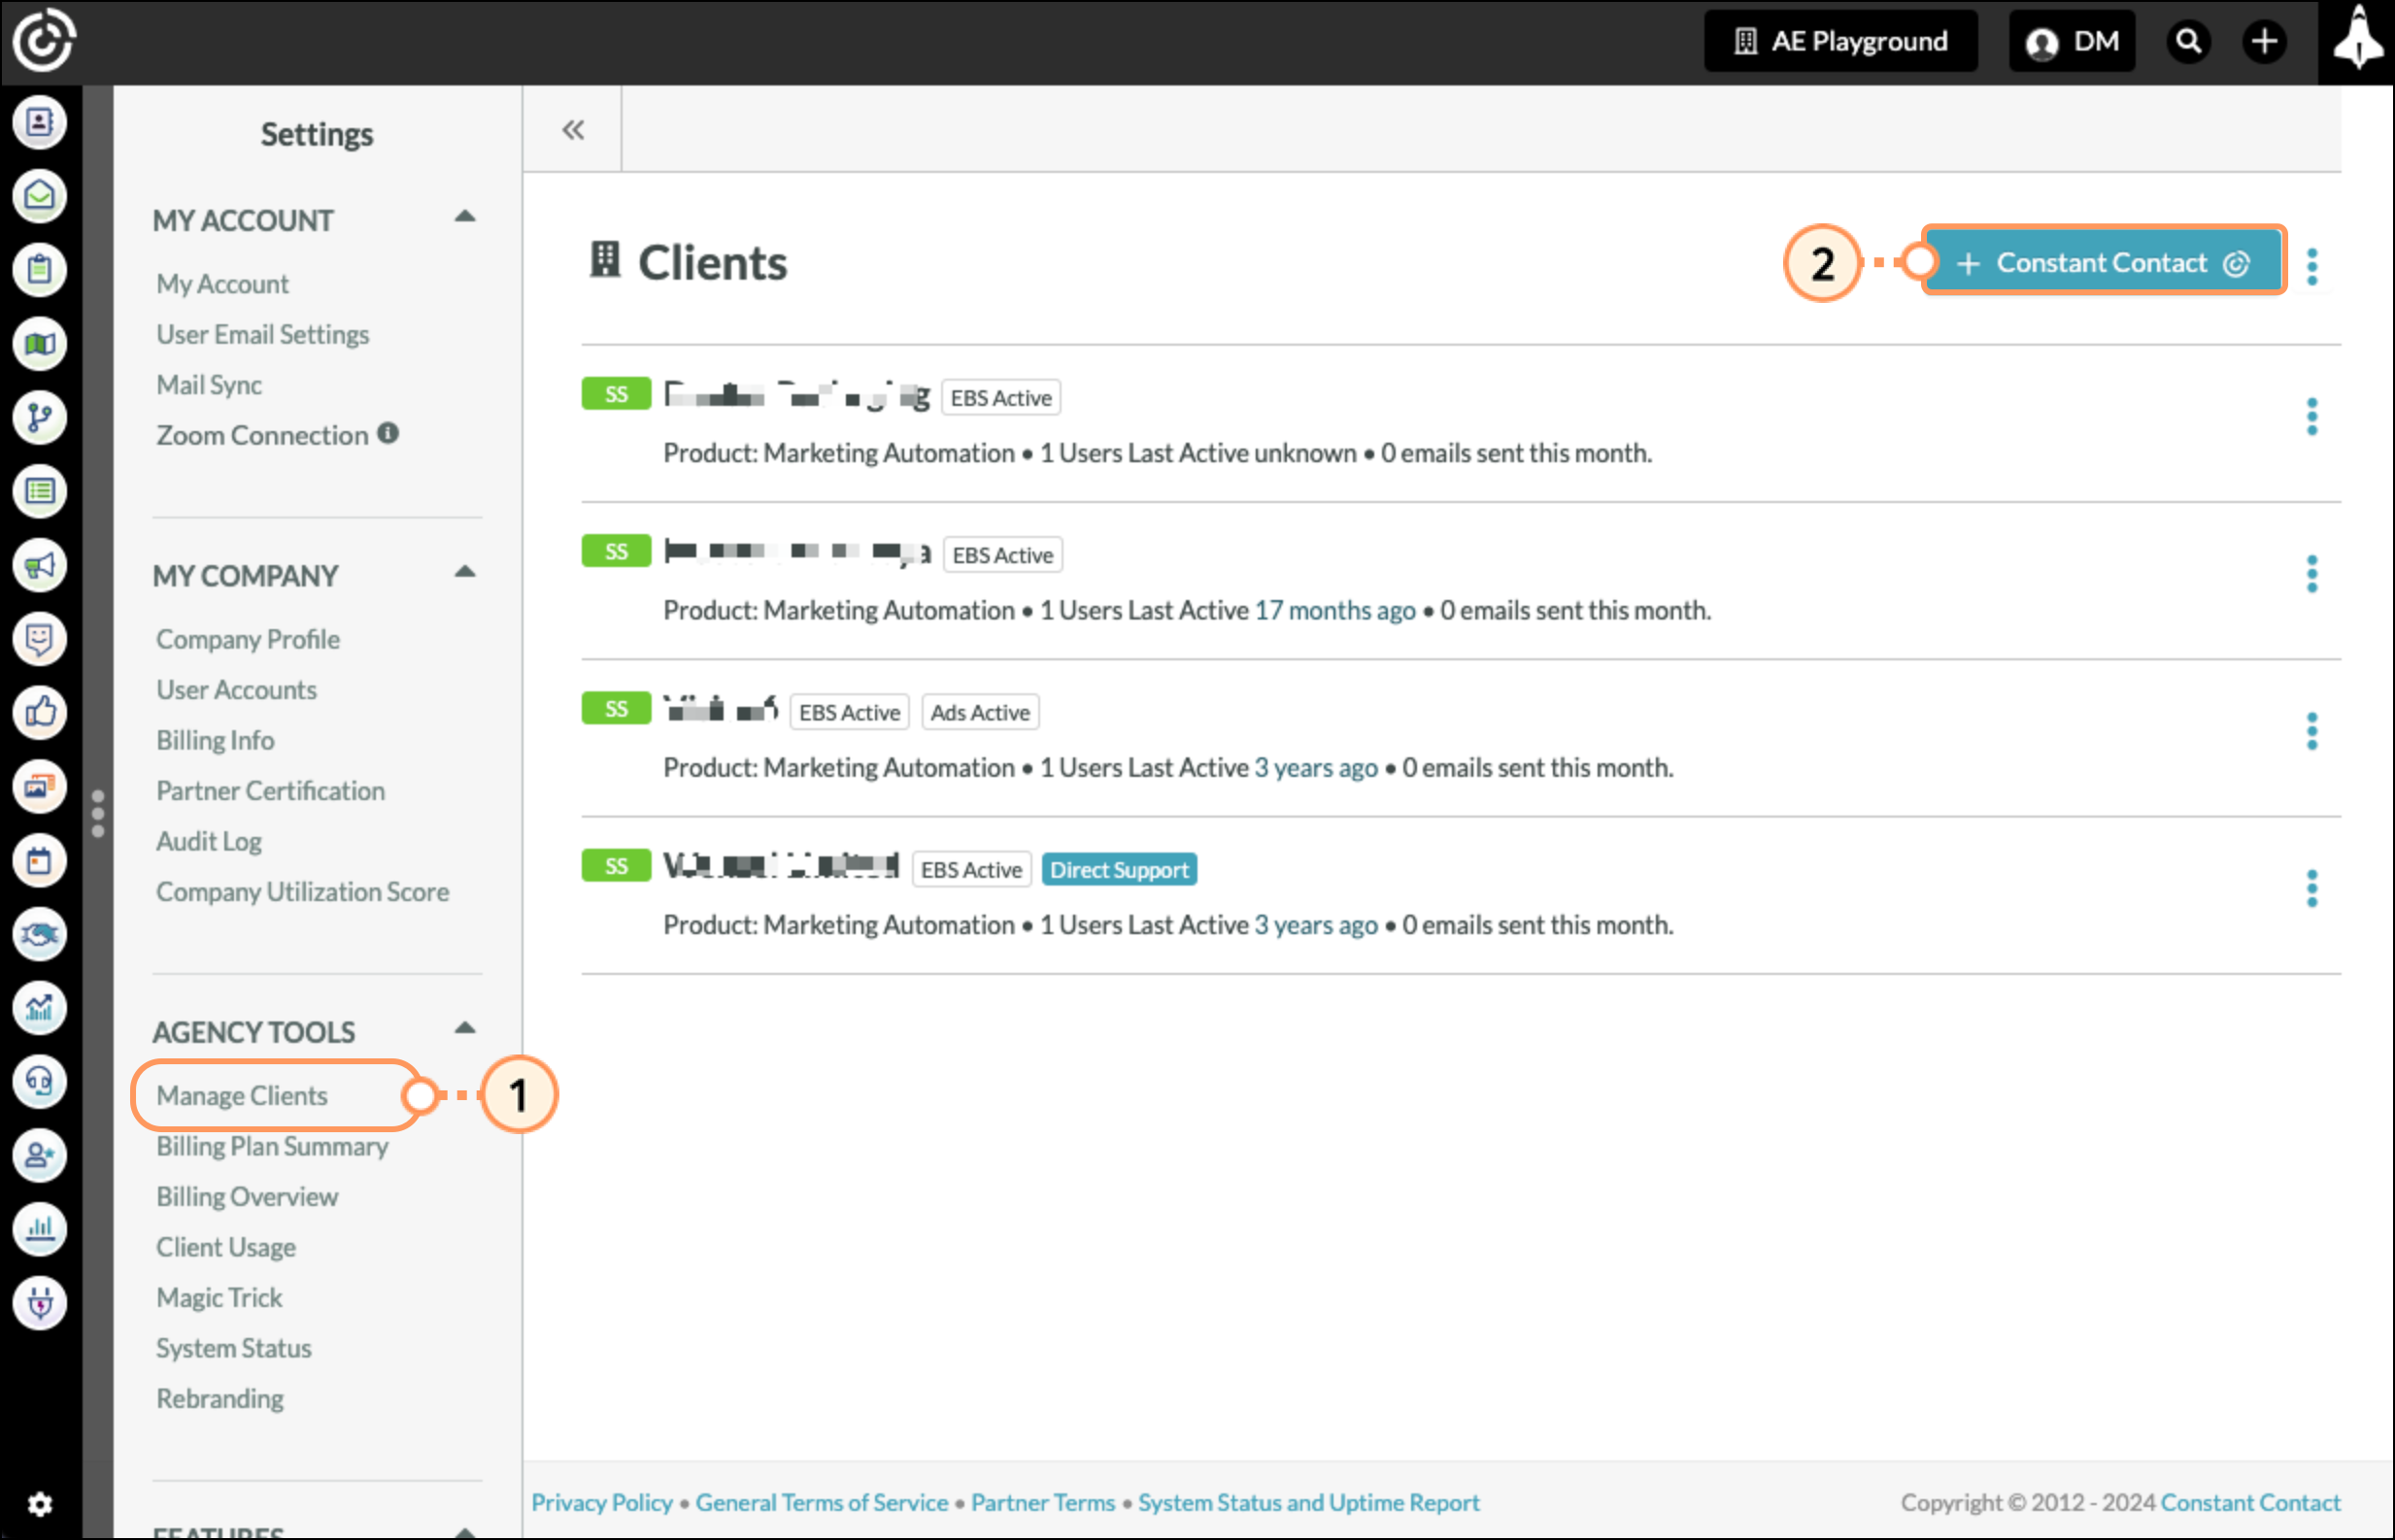Open the Partner Terms link
The height and width of the screenshot is (1540, 2395).
tap(1043, 1502)
